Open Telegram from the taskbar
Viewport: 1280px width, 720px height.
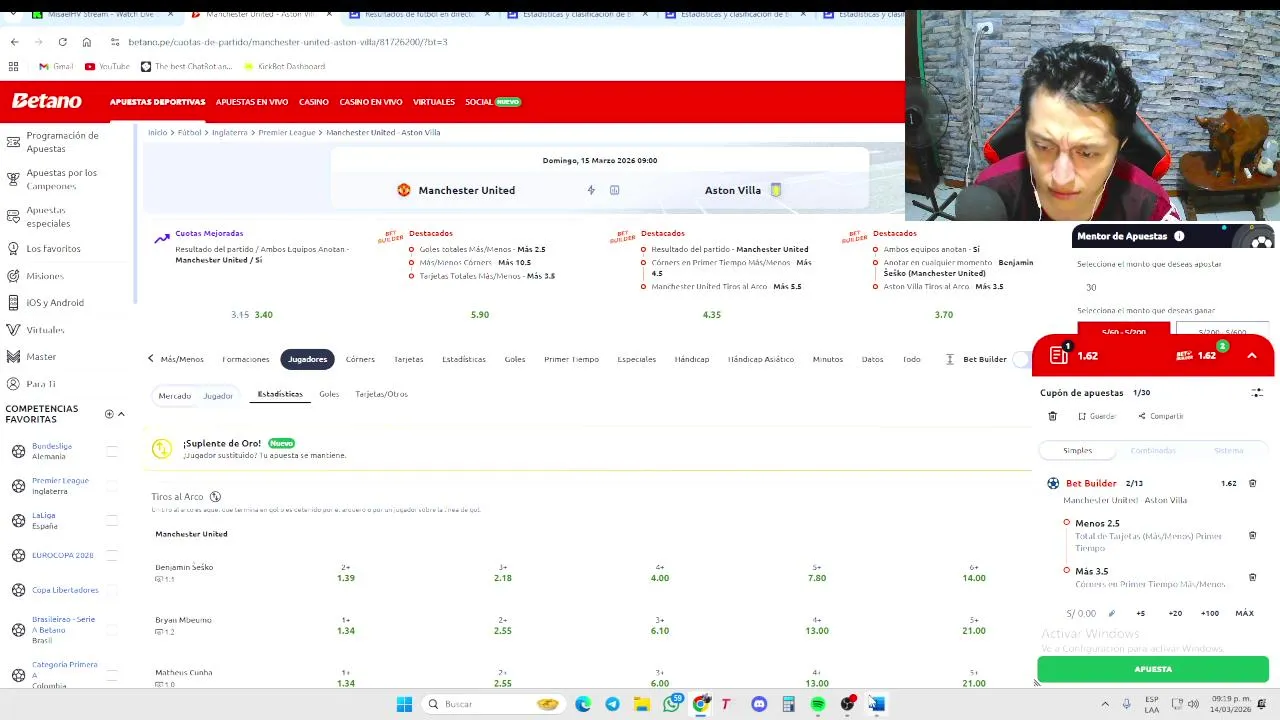[612, 704]
